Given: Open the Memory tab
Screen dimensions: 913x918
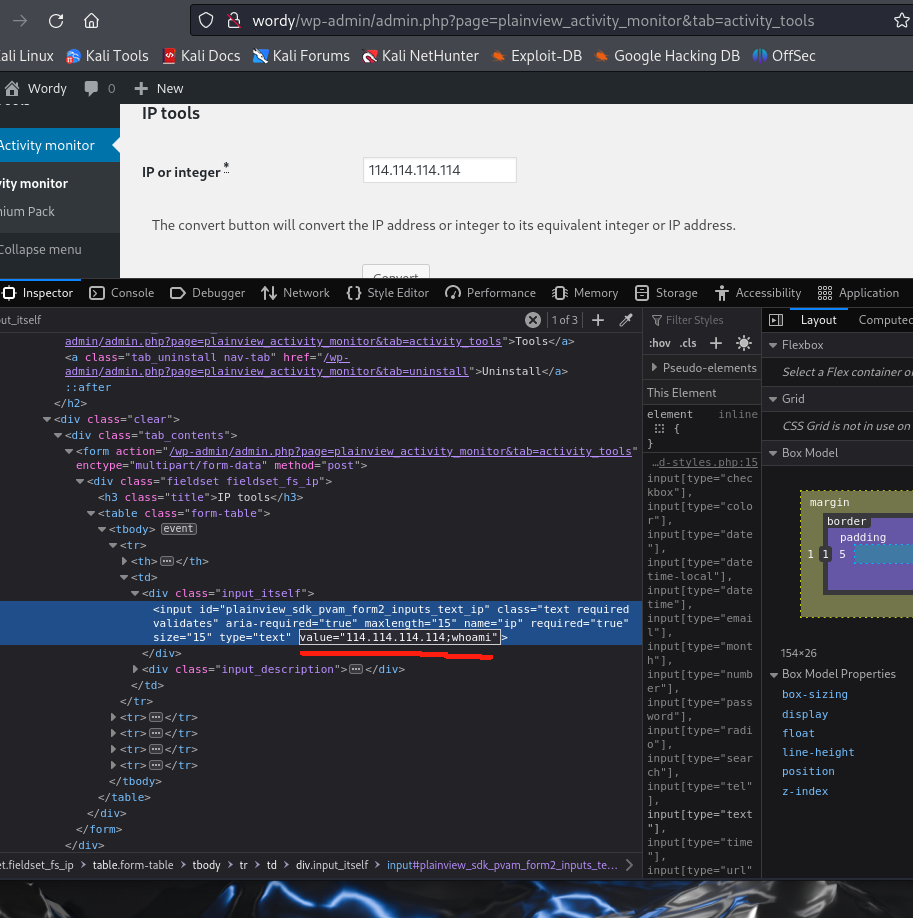Looking at the screenshot, I should pyautogui.click(x=585, y=293).
